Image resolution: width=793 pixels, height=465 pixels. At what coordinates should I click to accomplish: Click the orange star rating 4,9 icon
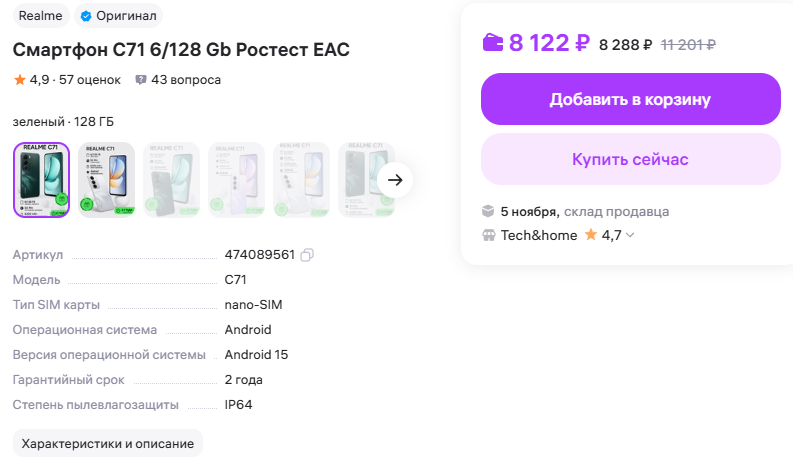[x=19, y=80]
